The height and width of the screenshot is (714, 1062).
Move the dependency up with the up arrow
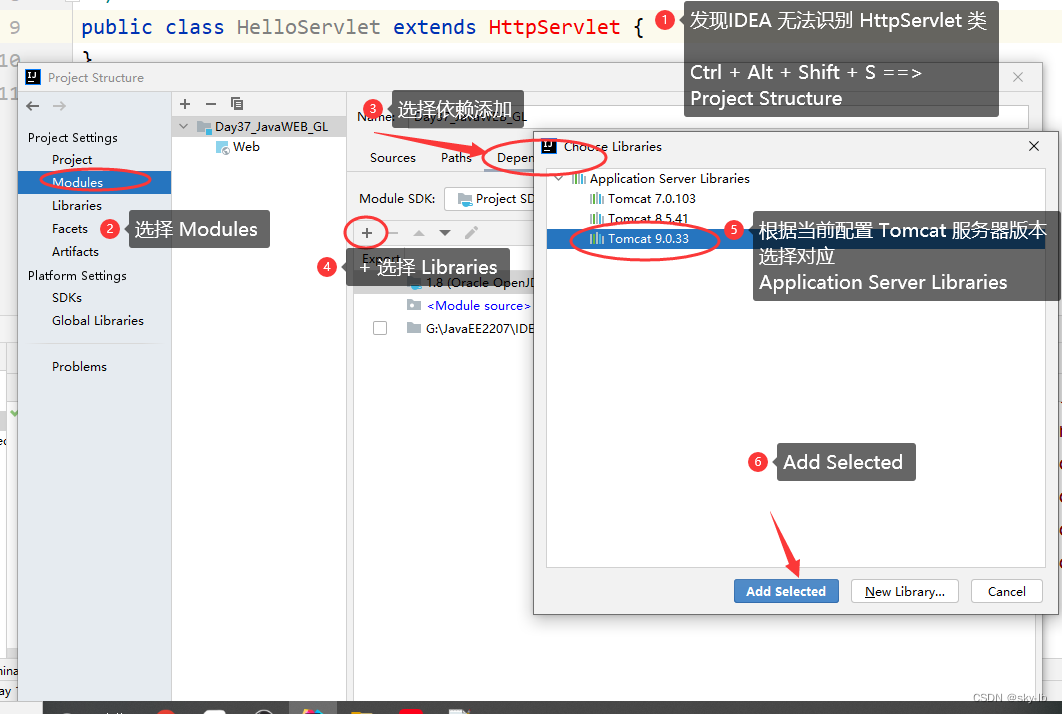[x=419, y=233]
